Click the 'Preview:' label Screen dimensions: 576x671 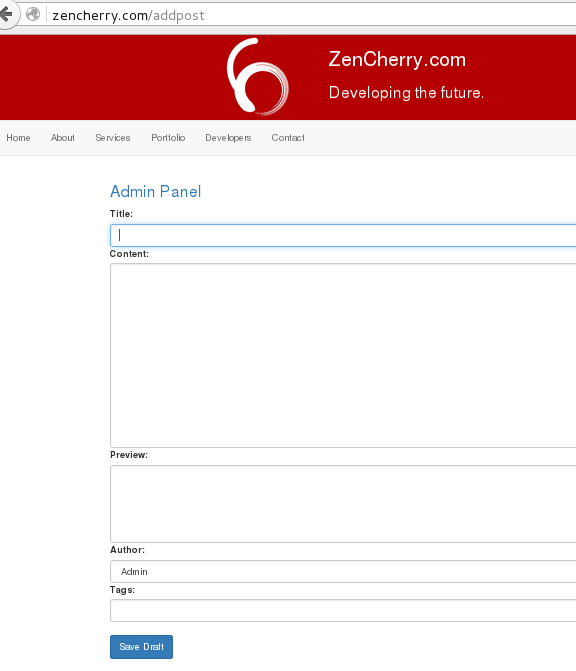pos(129,455)
